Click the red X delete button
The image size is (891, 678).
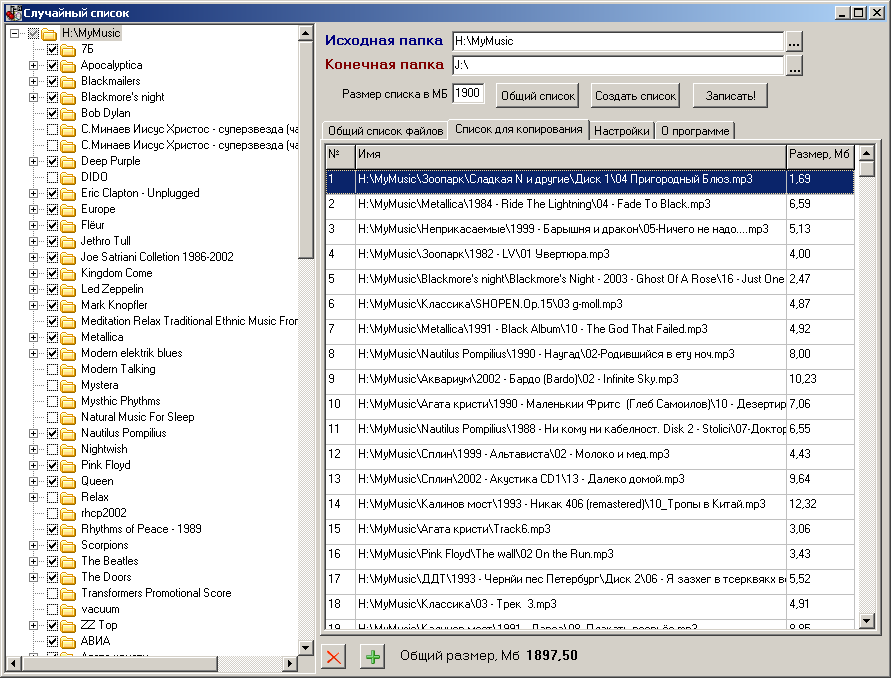click(334, 656)
